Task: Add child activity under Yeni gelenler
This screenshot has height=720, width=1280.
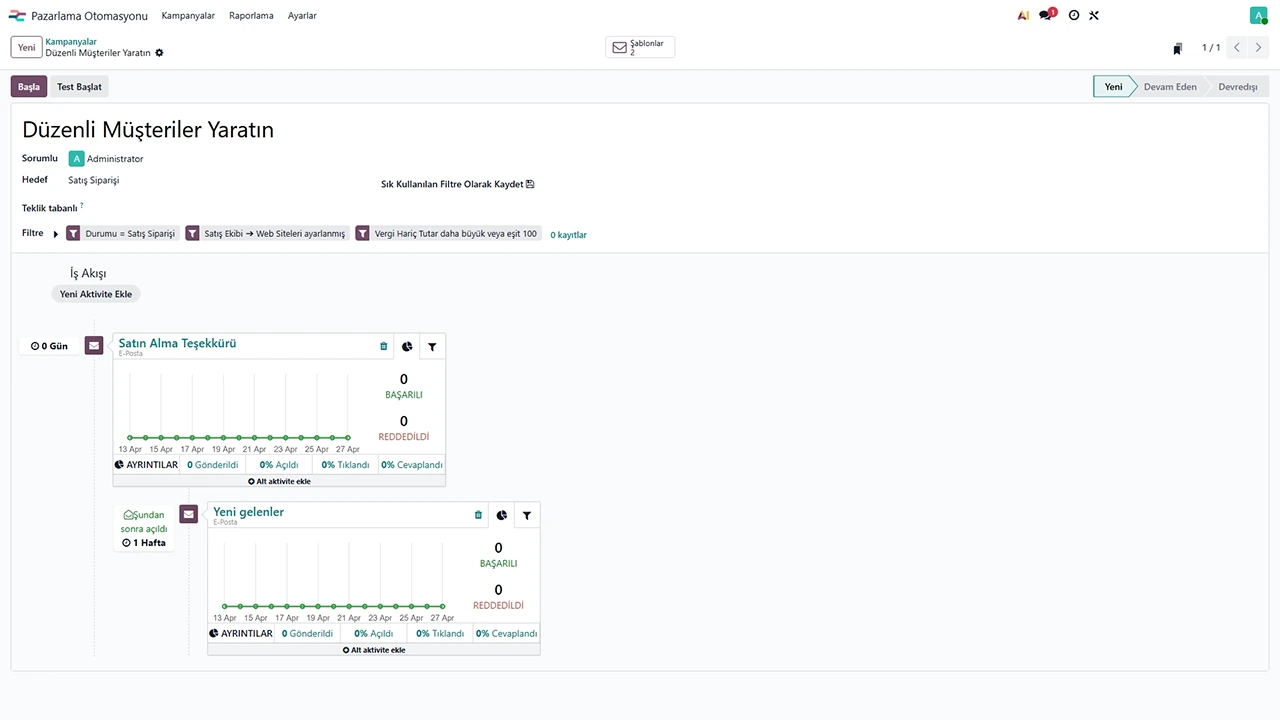Action: [374, 650]
